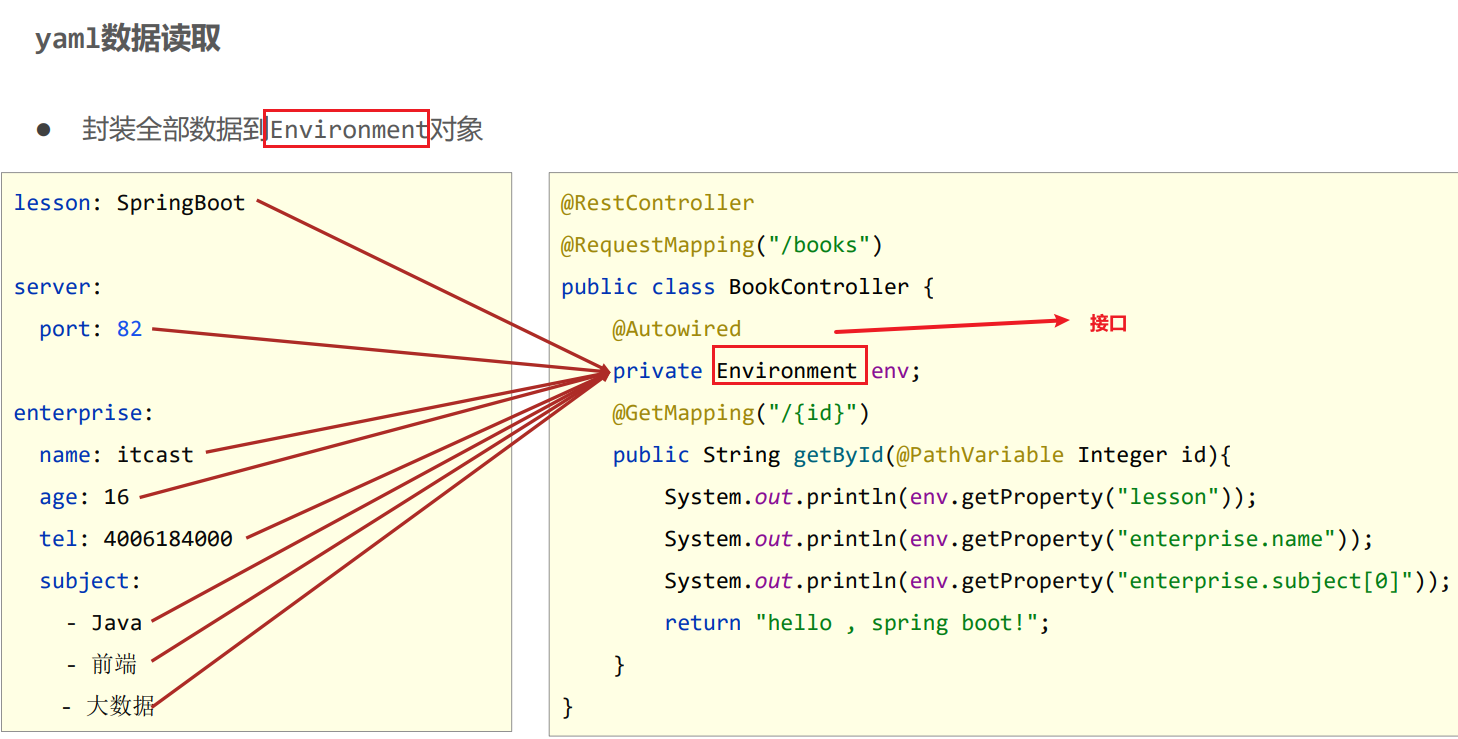The image size is (1458, 739).
Task: Click the "tel" key in the yaml
Action: [x=58, y=539]
